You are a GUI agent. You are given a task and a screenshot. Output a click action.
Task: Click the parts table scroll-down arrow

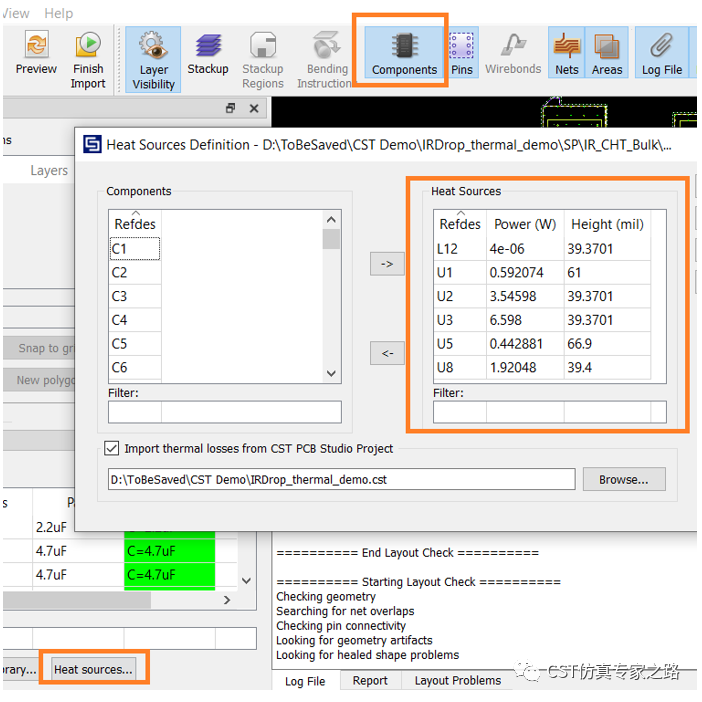coord(246,581)
